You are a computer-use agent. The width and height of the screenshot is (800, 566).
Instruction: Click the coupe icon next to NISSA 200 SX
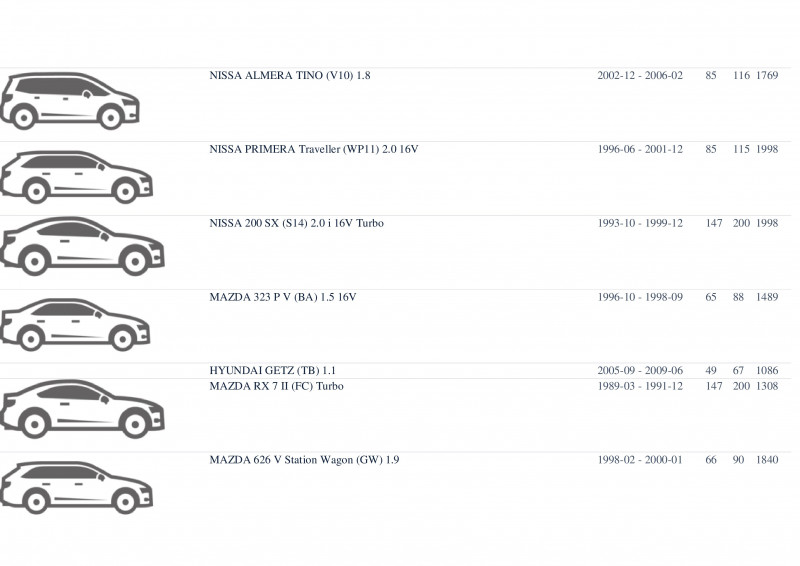coord(82,247)
